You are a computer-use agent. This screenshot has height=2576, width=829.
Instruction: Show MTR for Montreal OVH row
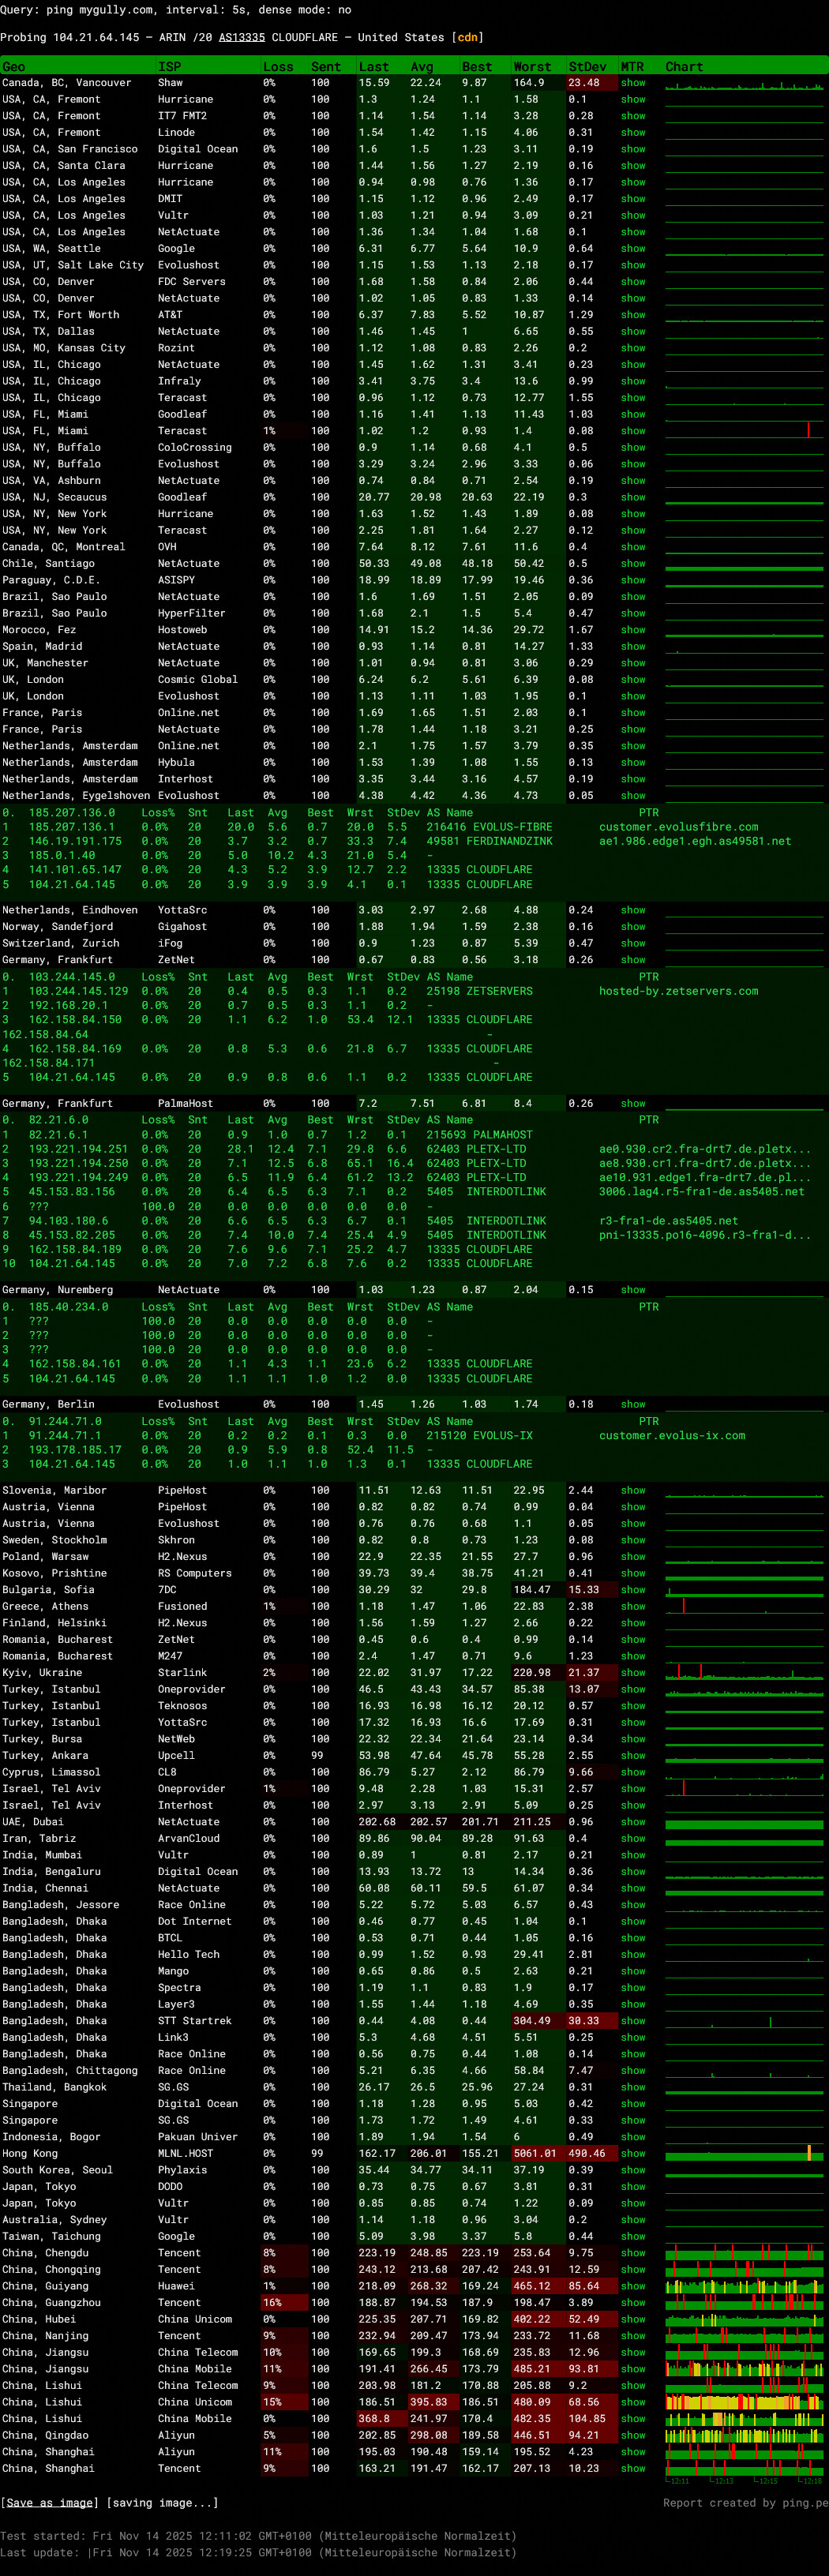tap(633, 547)
